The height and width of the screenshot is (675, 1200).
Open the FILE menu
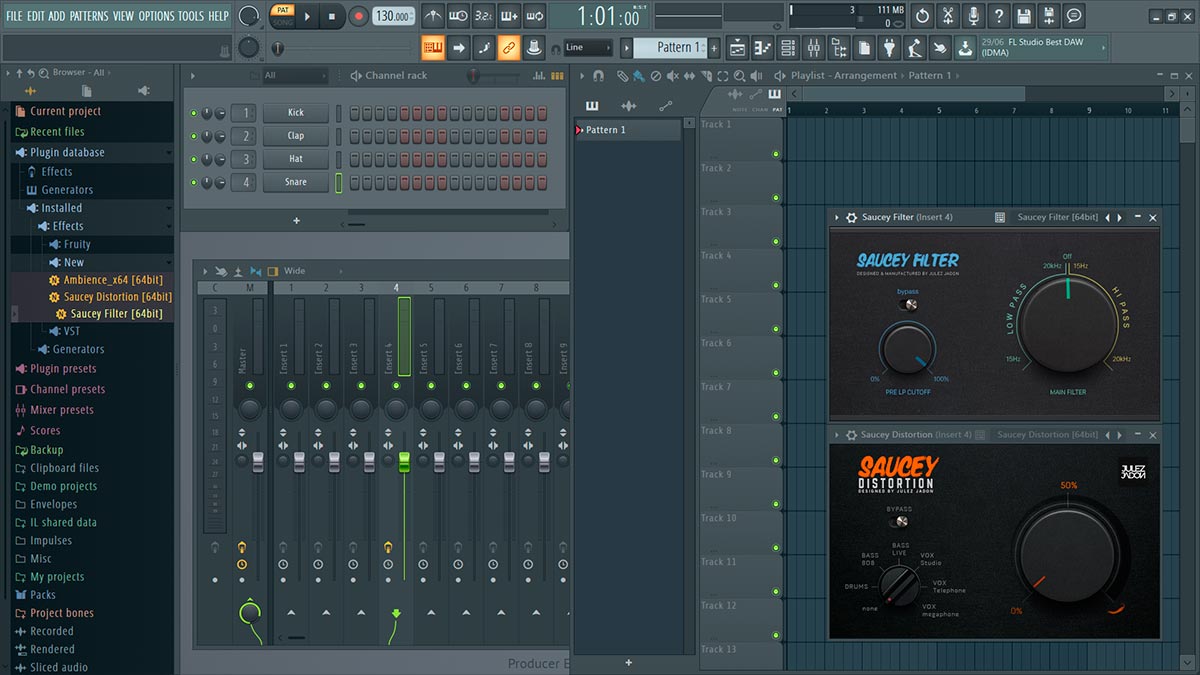coord(13,16)
